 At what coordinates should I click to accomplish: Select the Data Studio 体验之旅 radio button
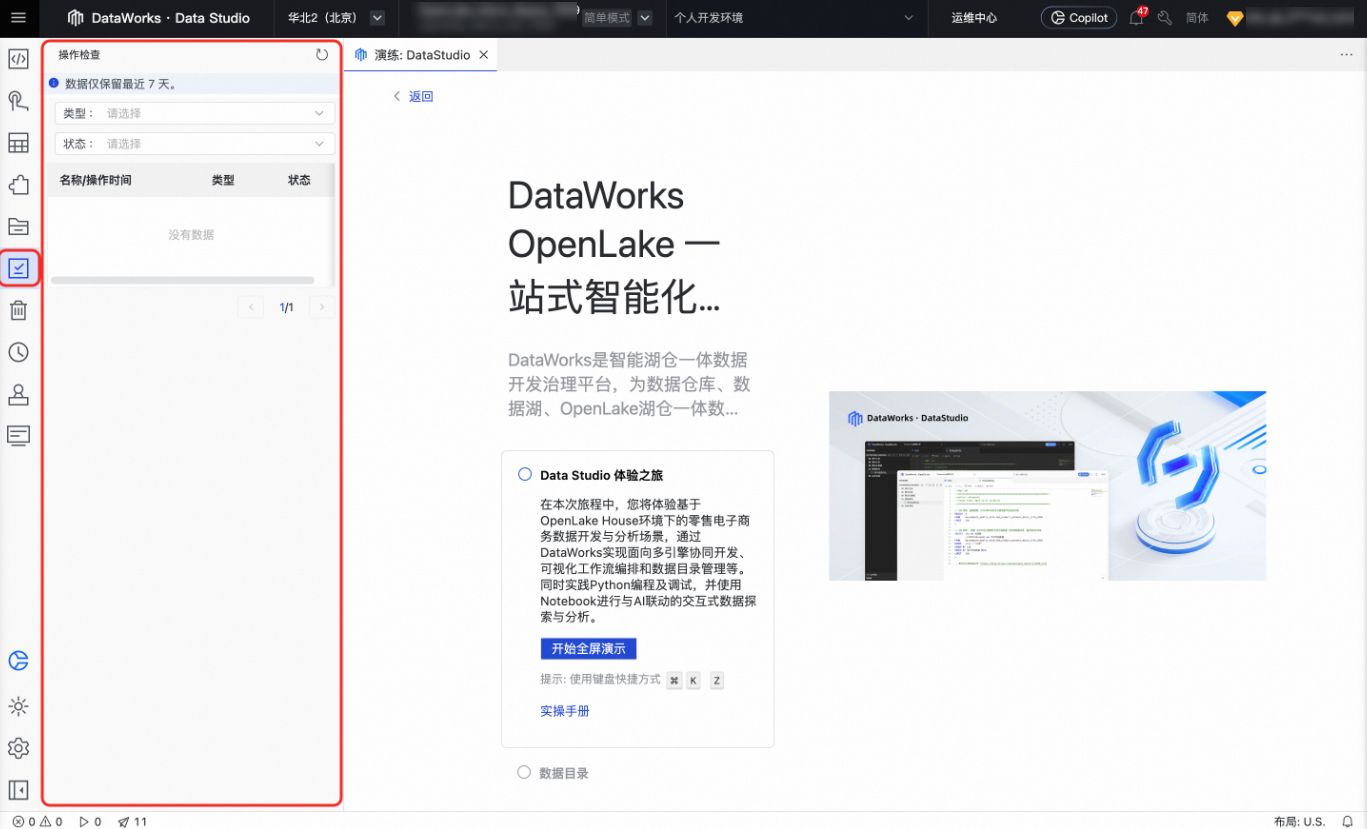click(x=524, y=474)
